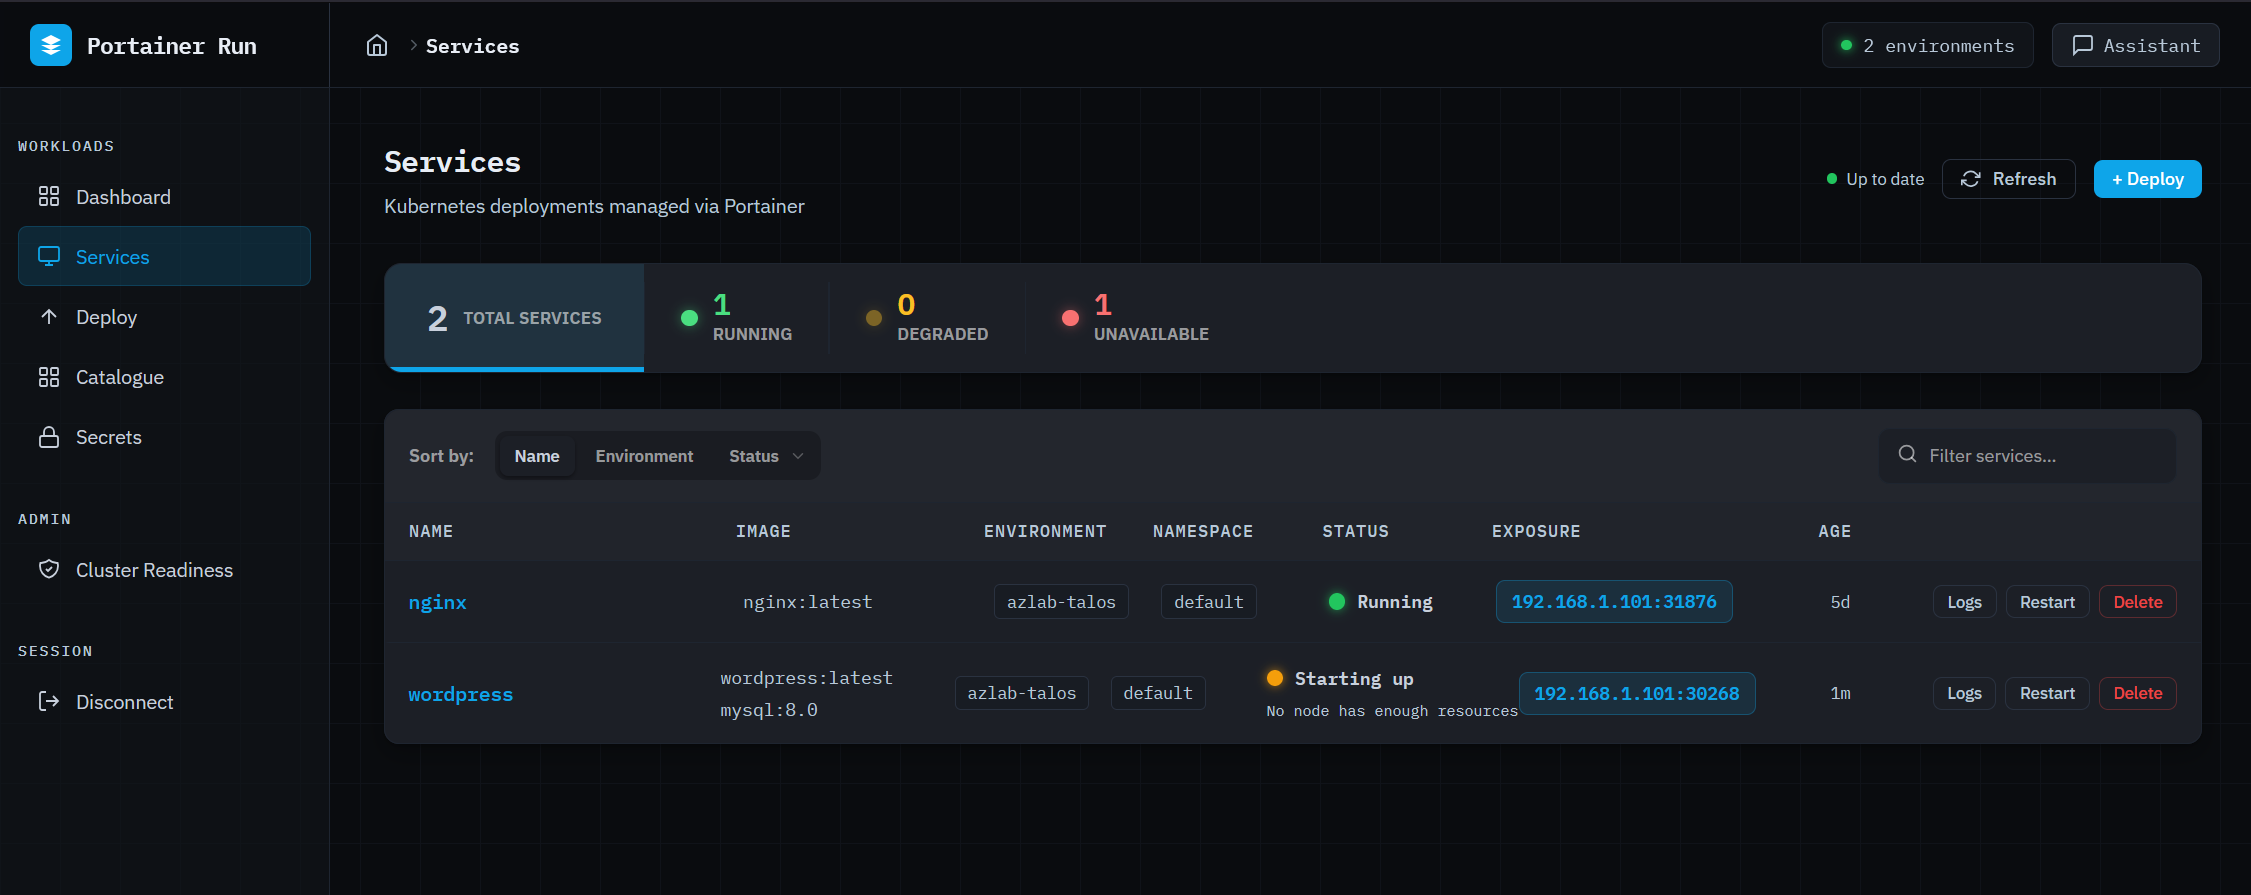Click the Filter services search field
The image size is (2251, 895).
coord(2027,455)
